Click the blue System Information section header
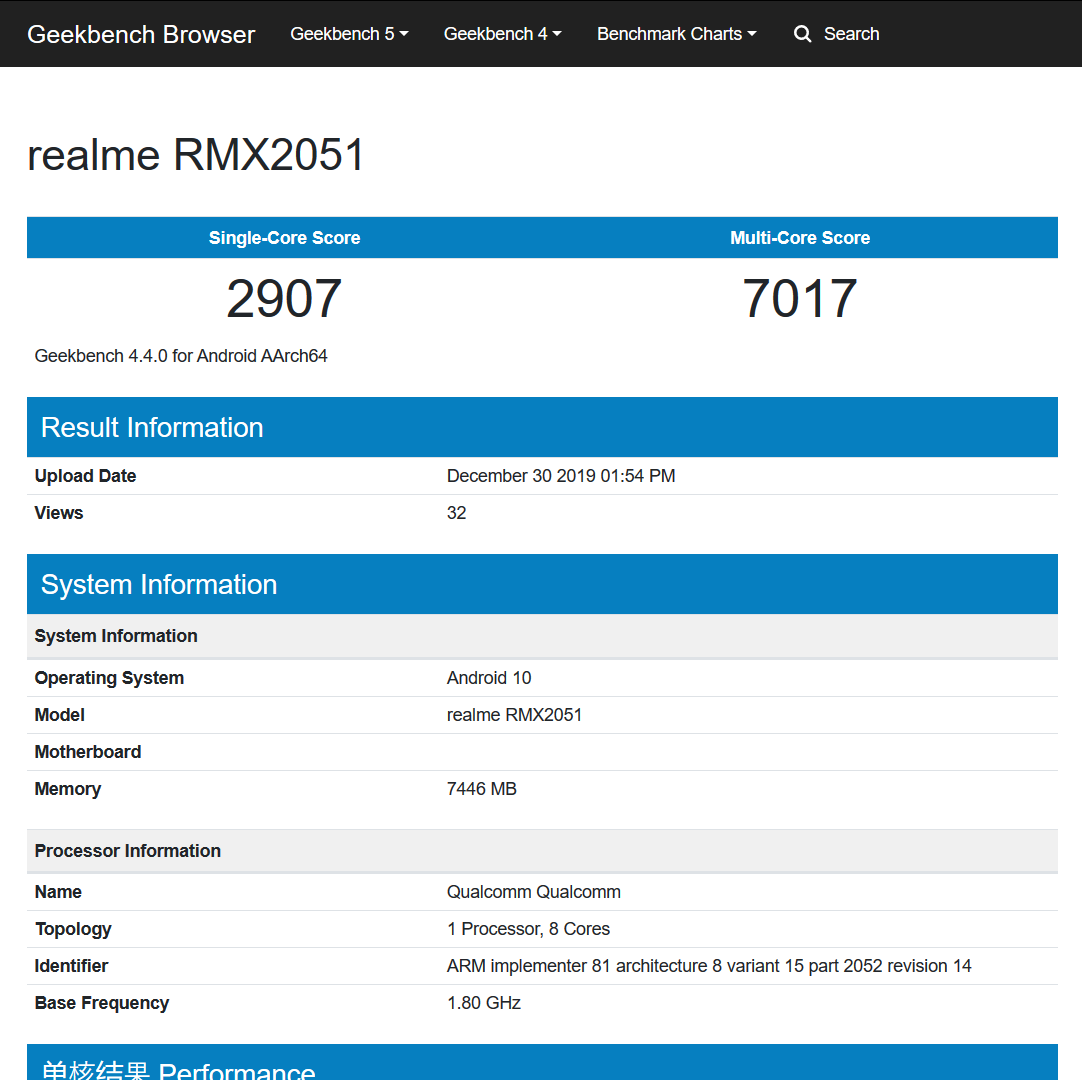 [542, 584]
